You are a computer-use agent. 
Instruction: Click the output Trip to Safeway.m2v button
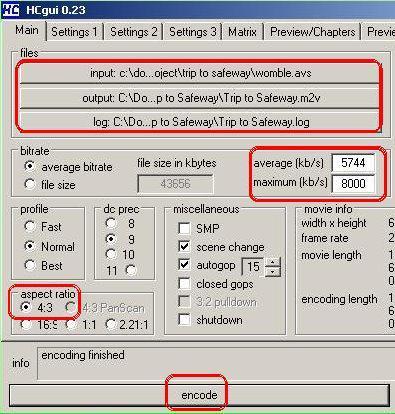199,98
